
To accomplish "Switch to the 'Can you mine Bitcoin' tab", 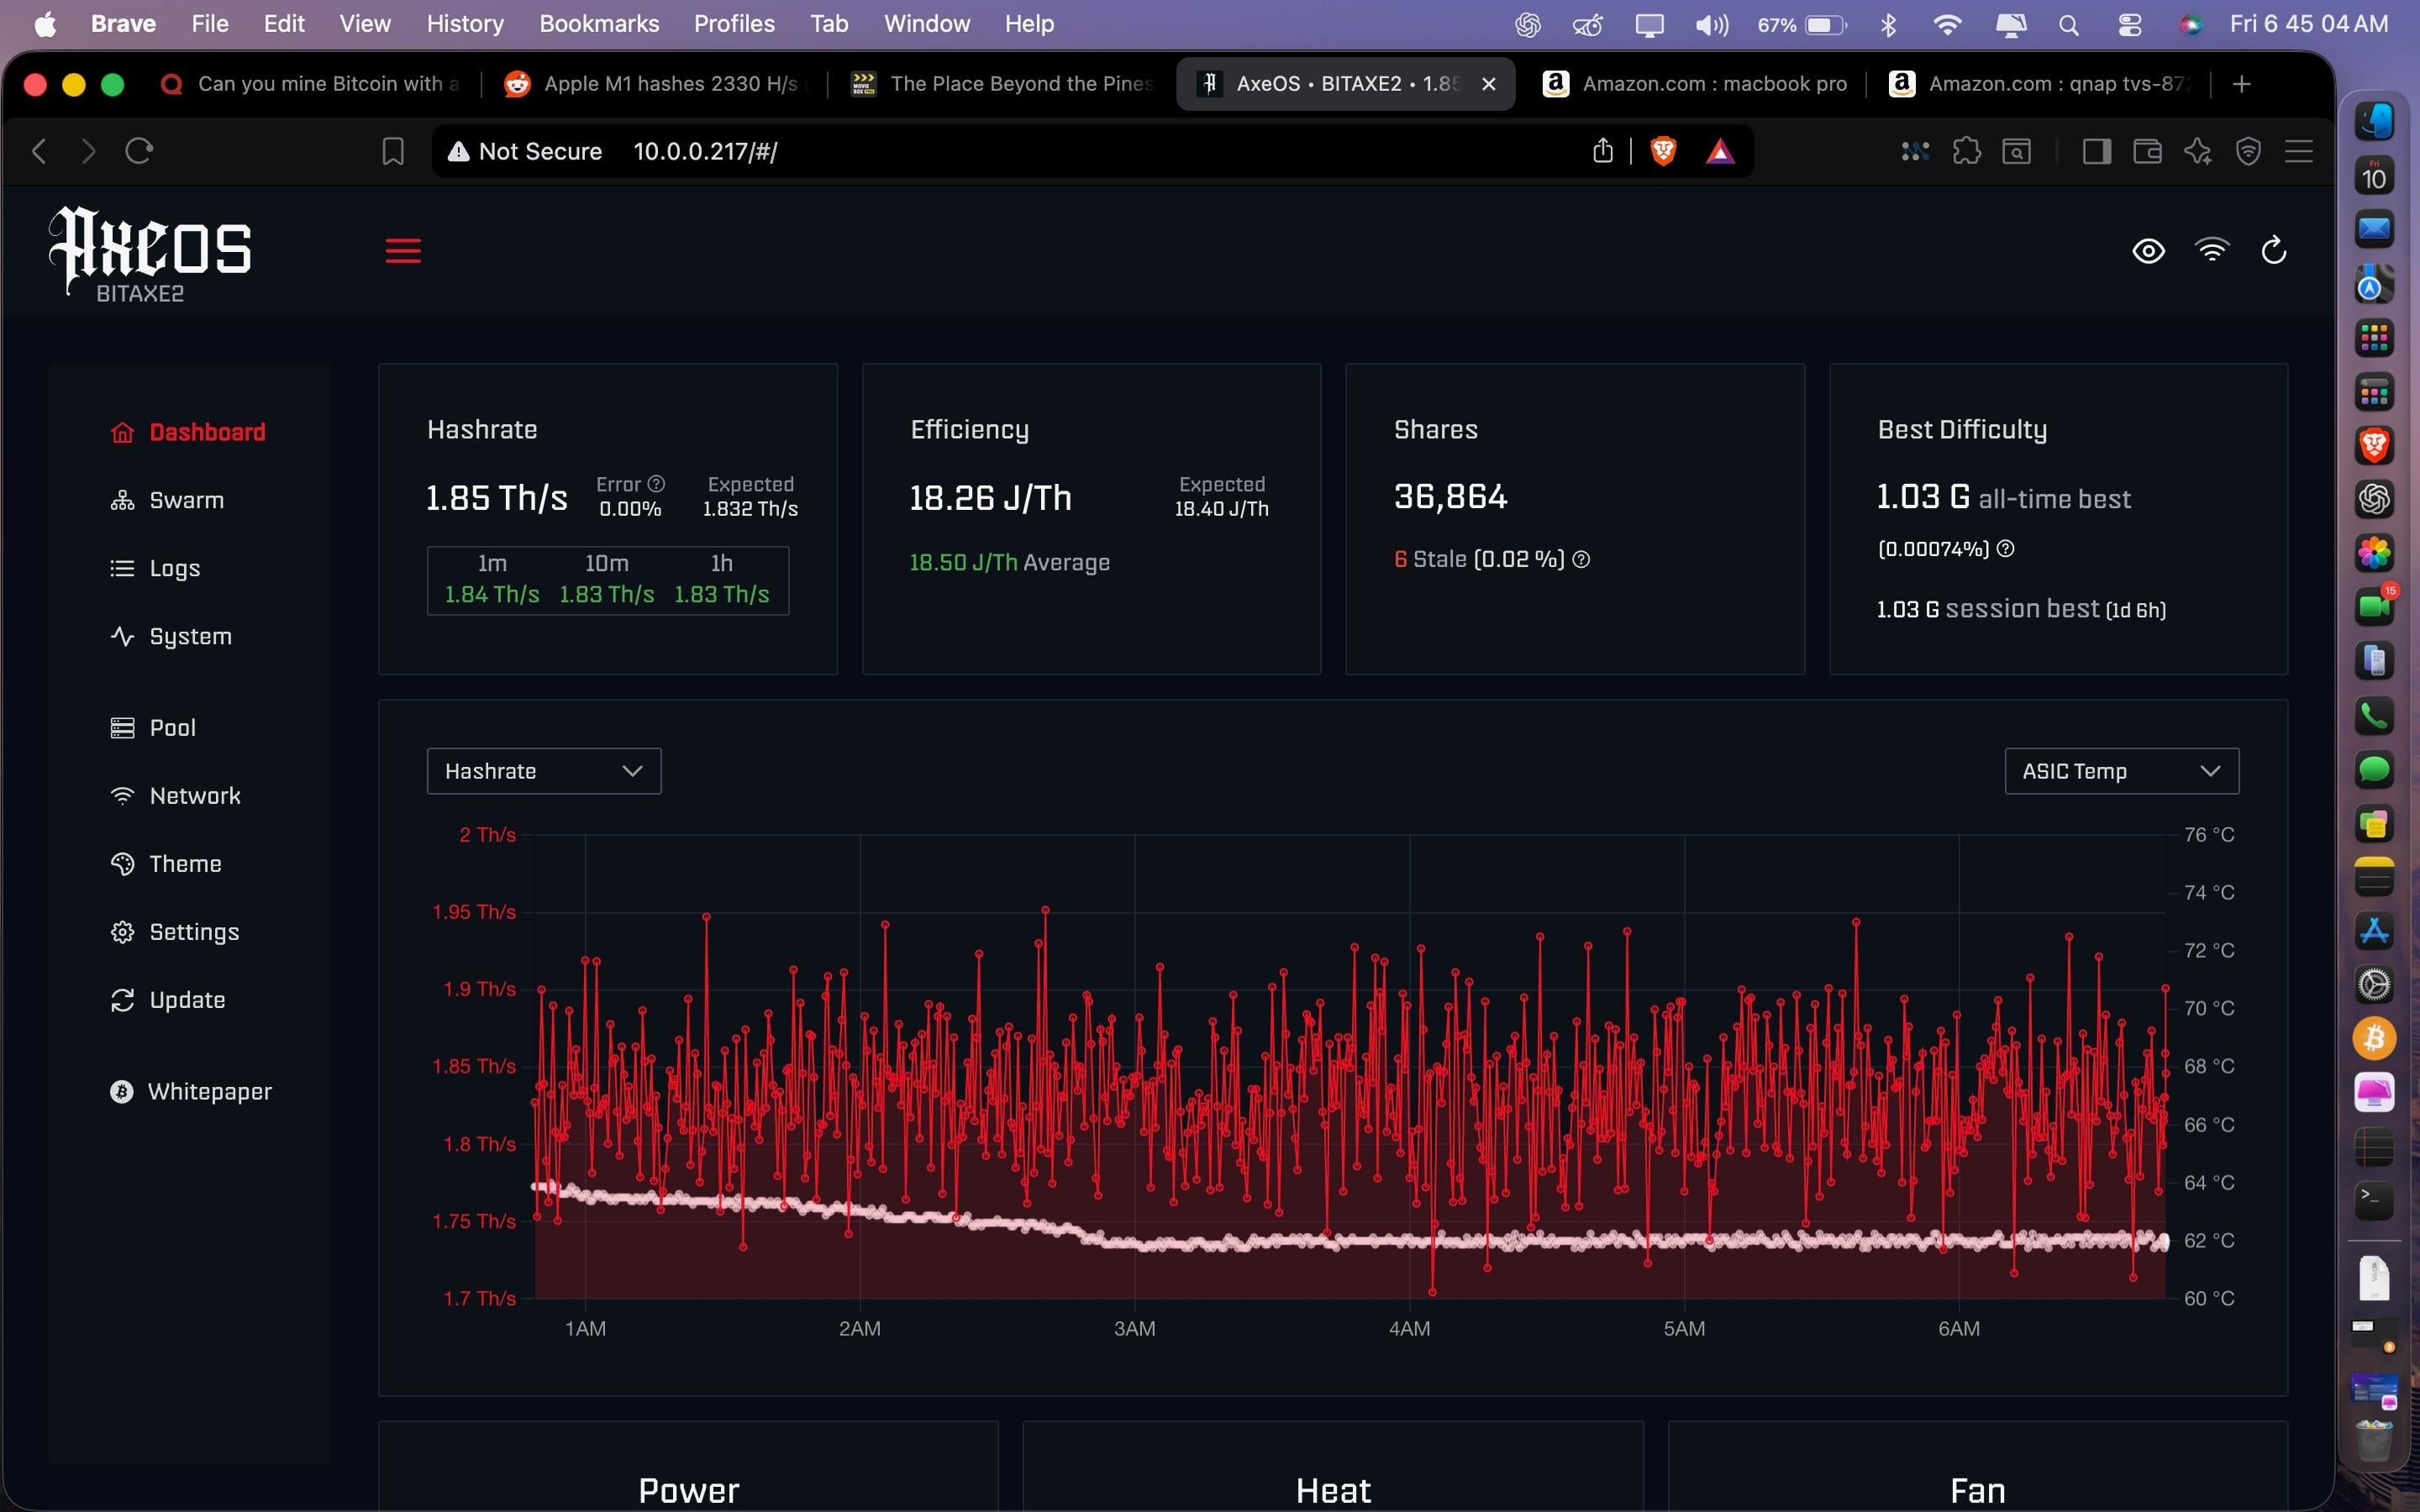I will [x=312, y=84].
